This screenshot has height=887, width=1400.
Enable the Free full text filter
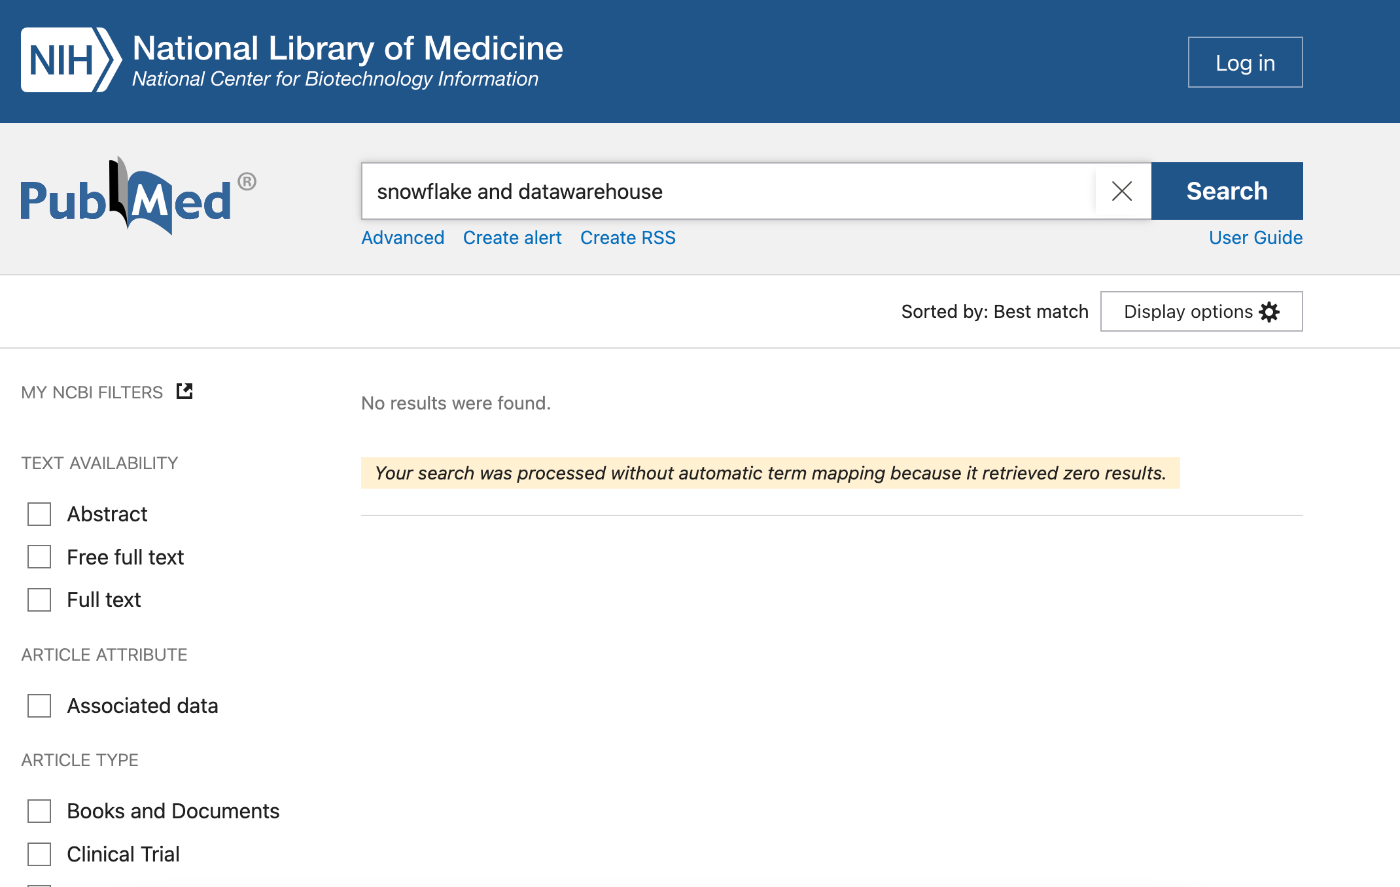coord(39,557)
